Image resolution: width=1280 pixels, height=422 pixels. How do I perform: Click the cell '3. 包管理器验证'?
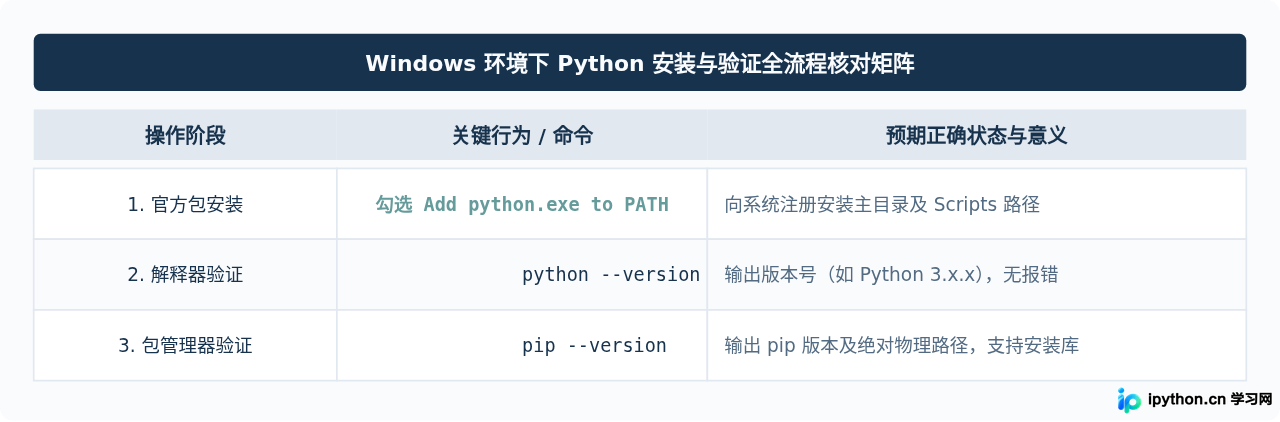(x=185, y=345)
